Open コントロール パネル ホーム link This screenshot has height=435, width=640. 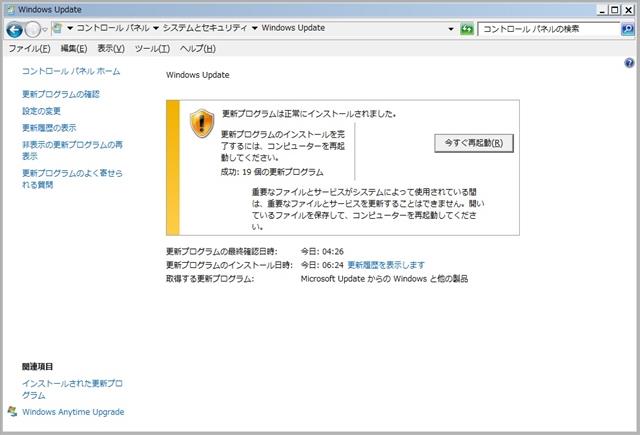71,71
